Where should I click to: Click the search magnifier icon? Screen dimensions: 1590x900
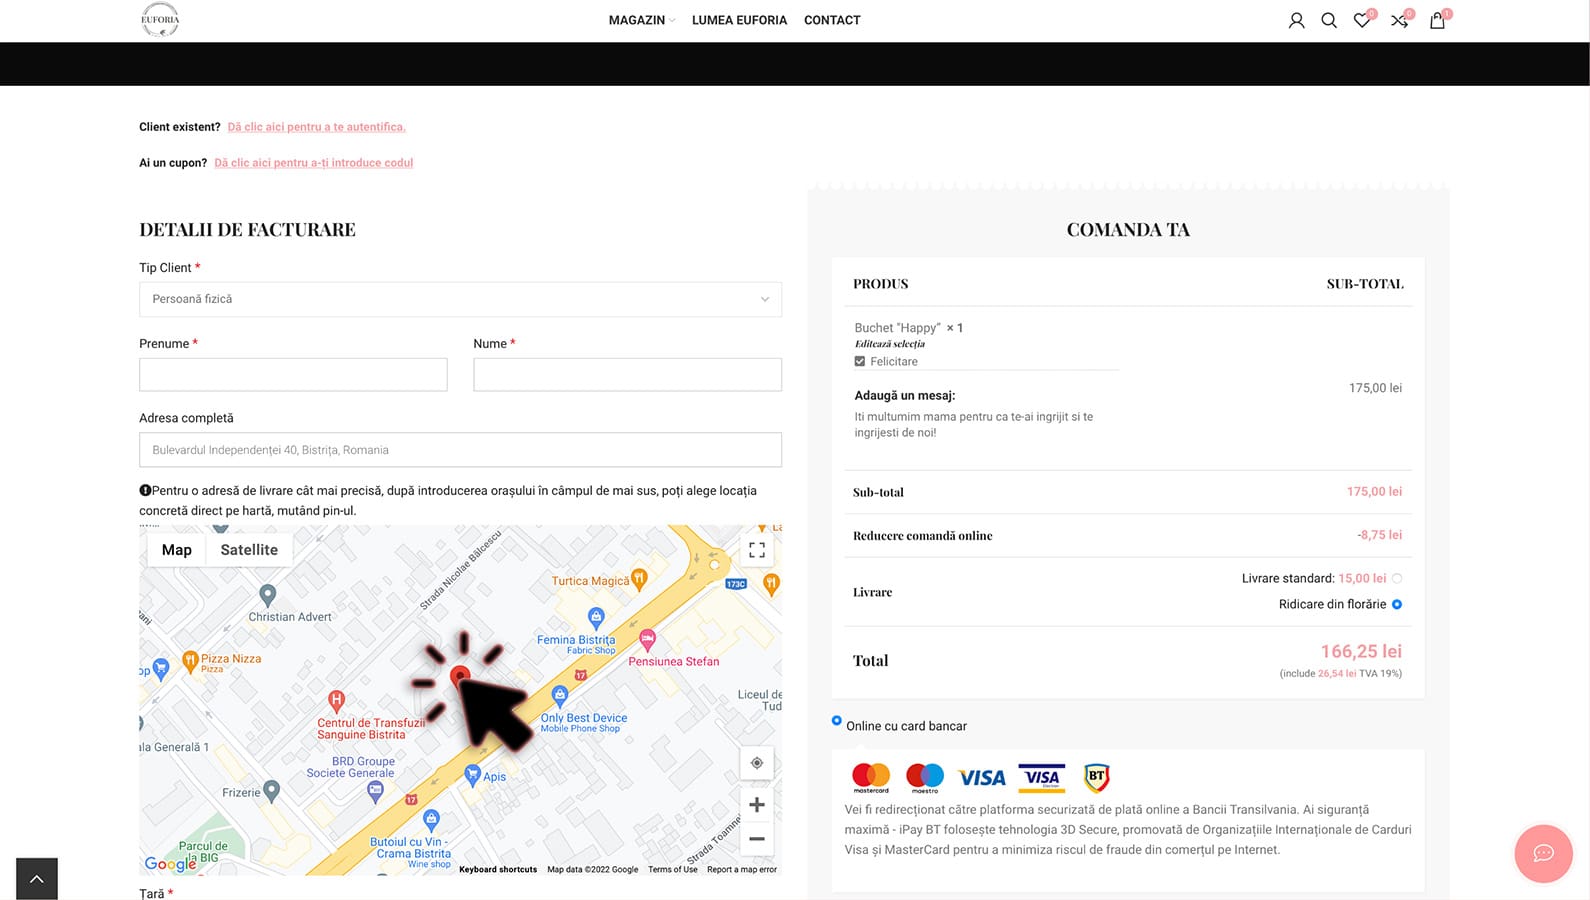tap(1329, 20)
